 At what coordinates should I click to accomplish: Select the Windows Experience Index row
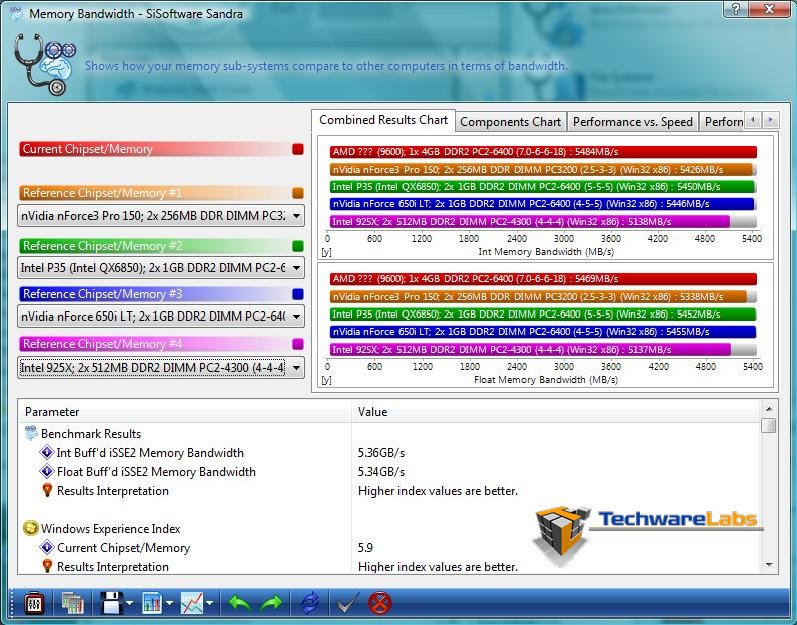(390, 528)
